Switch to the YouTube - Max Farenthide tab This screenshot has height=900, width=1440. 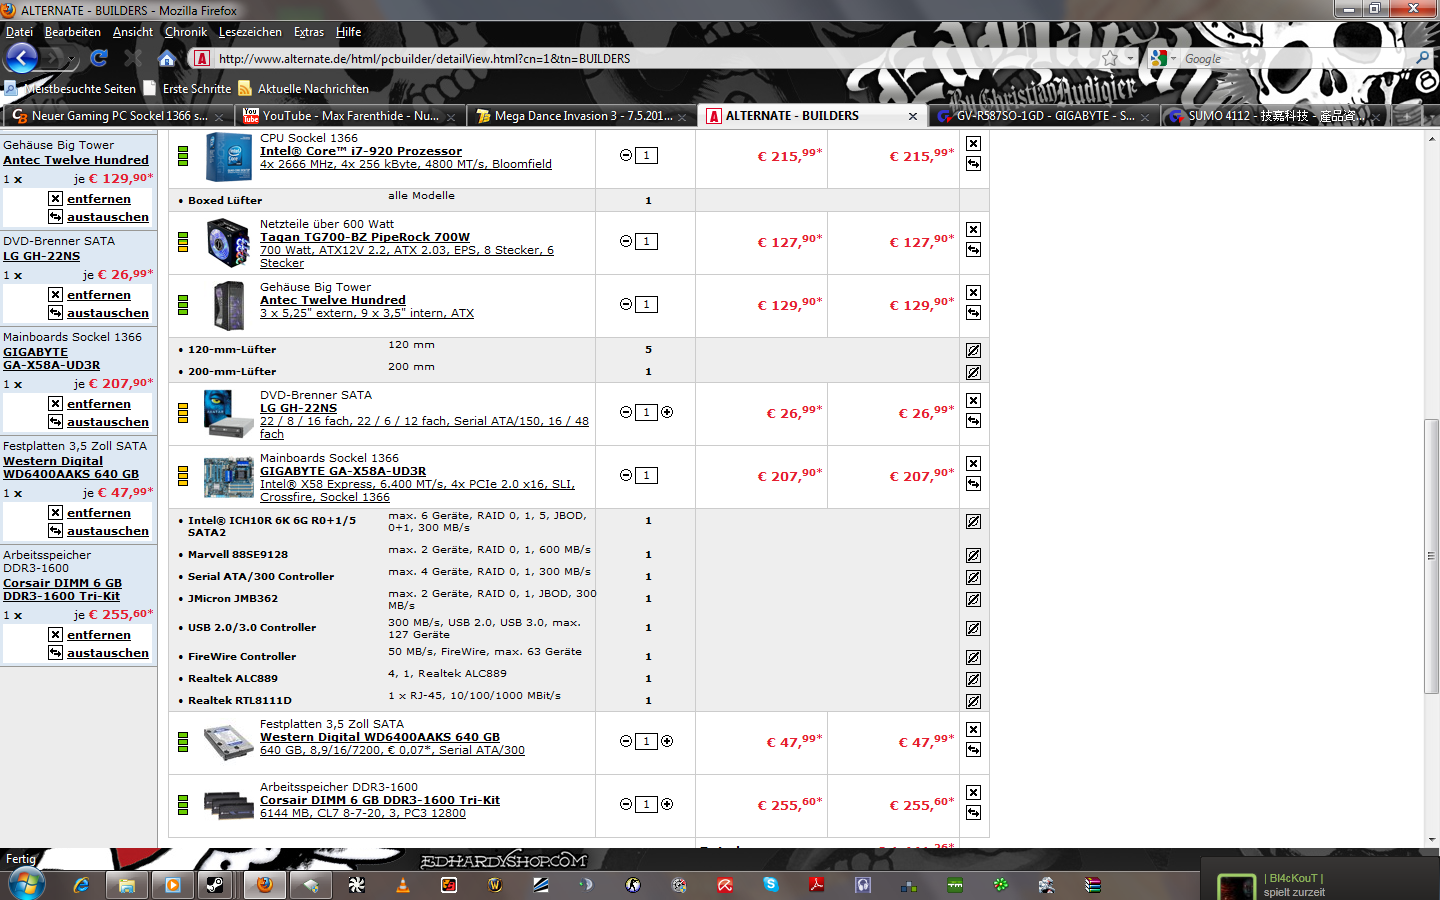(350, 116)
